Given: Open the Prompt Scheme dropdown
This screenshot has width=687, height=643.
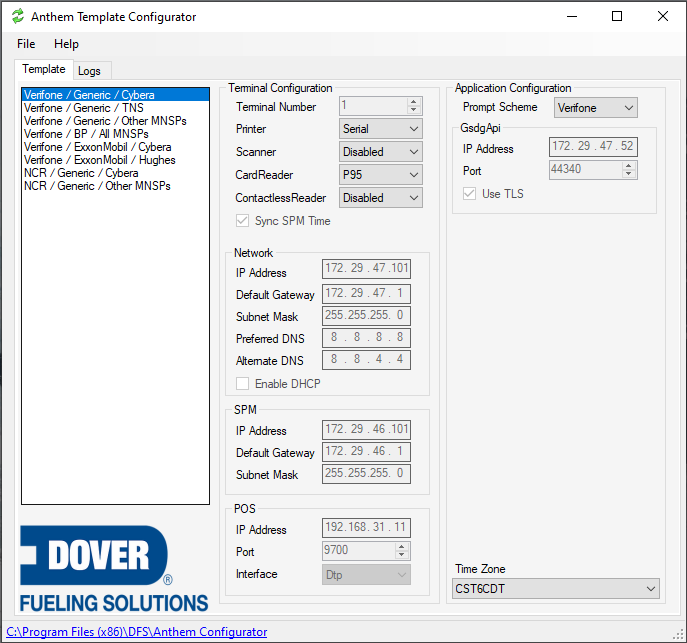Looking at the screenshot, I should (595, 108).
